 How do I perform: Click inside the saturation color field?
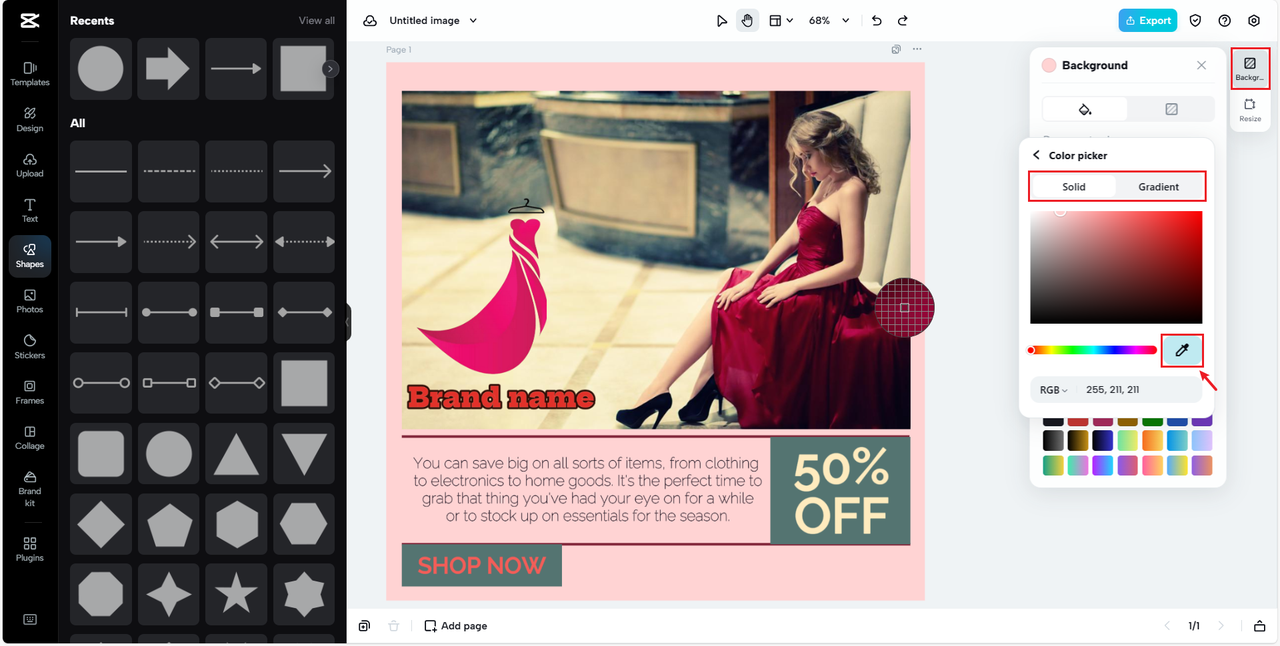tap(1116, 267)
